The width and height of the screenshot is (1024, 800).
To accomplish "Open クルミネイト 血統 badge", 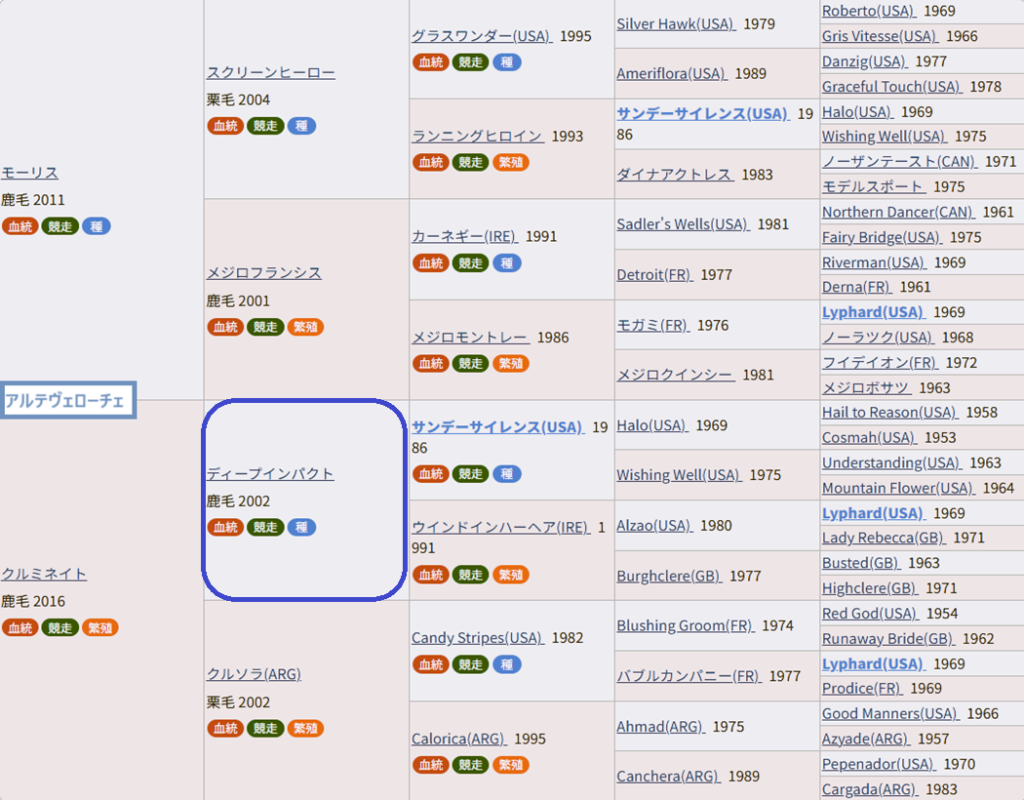I will tap(20, 628).
